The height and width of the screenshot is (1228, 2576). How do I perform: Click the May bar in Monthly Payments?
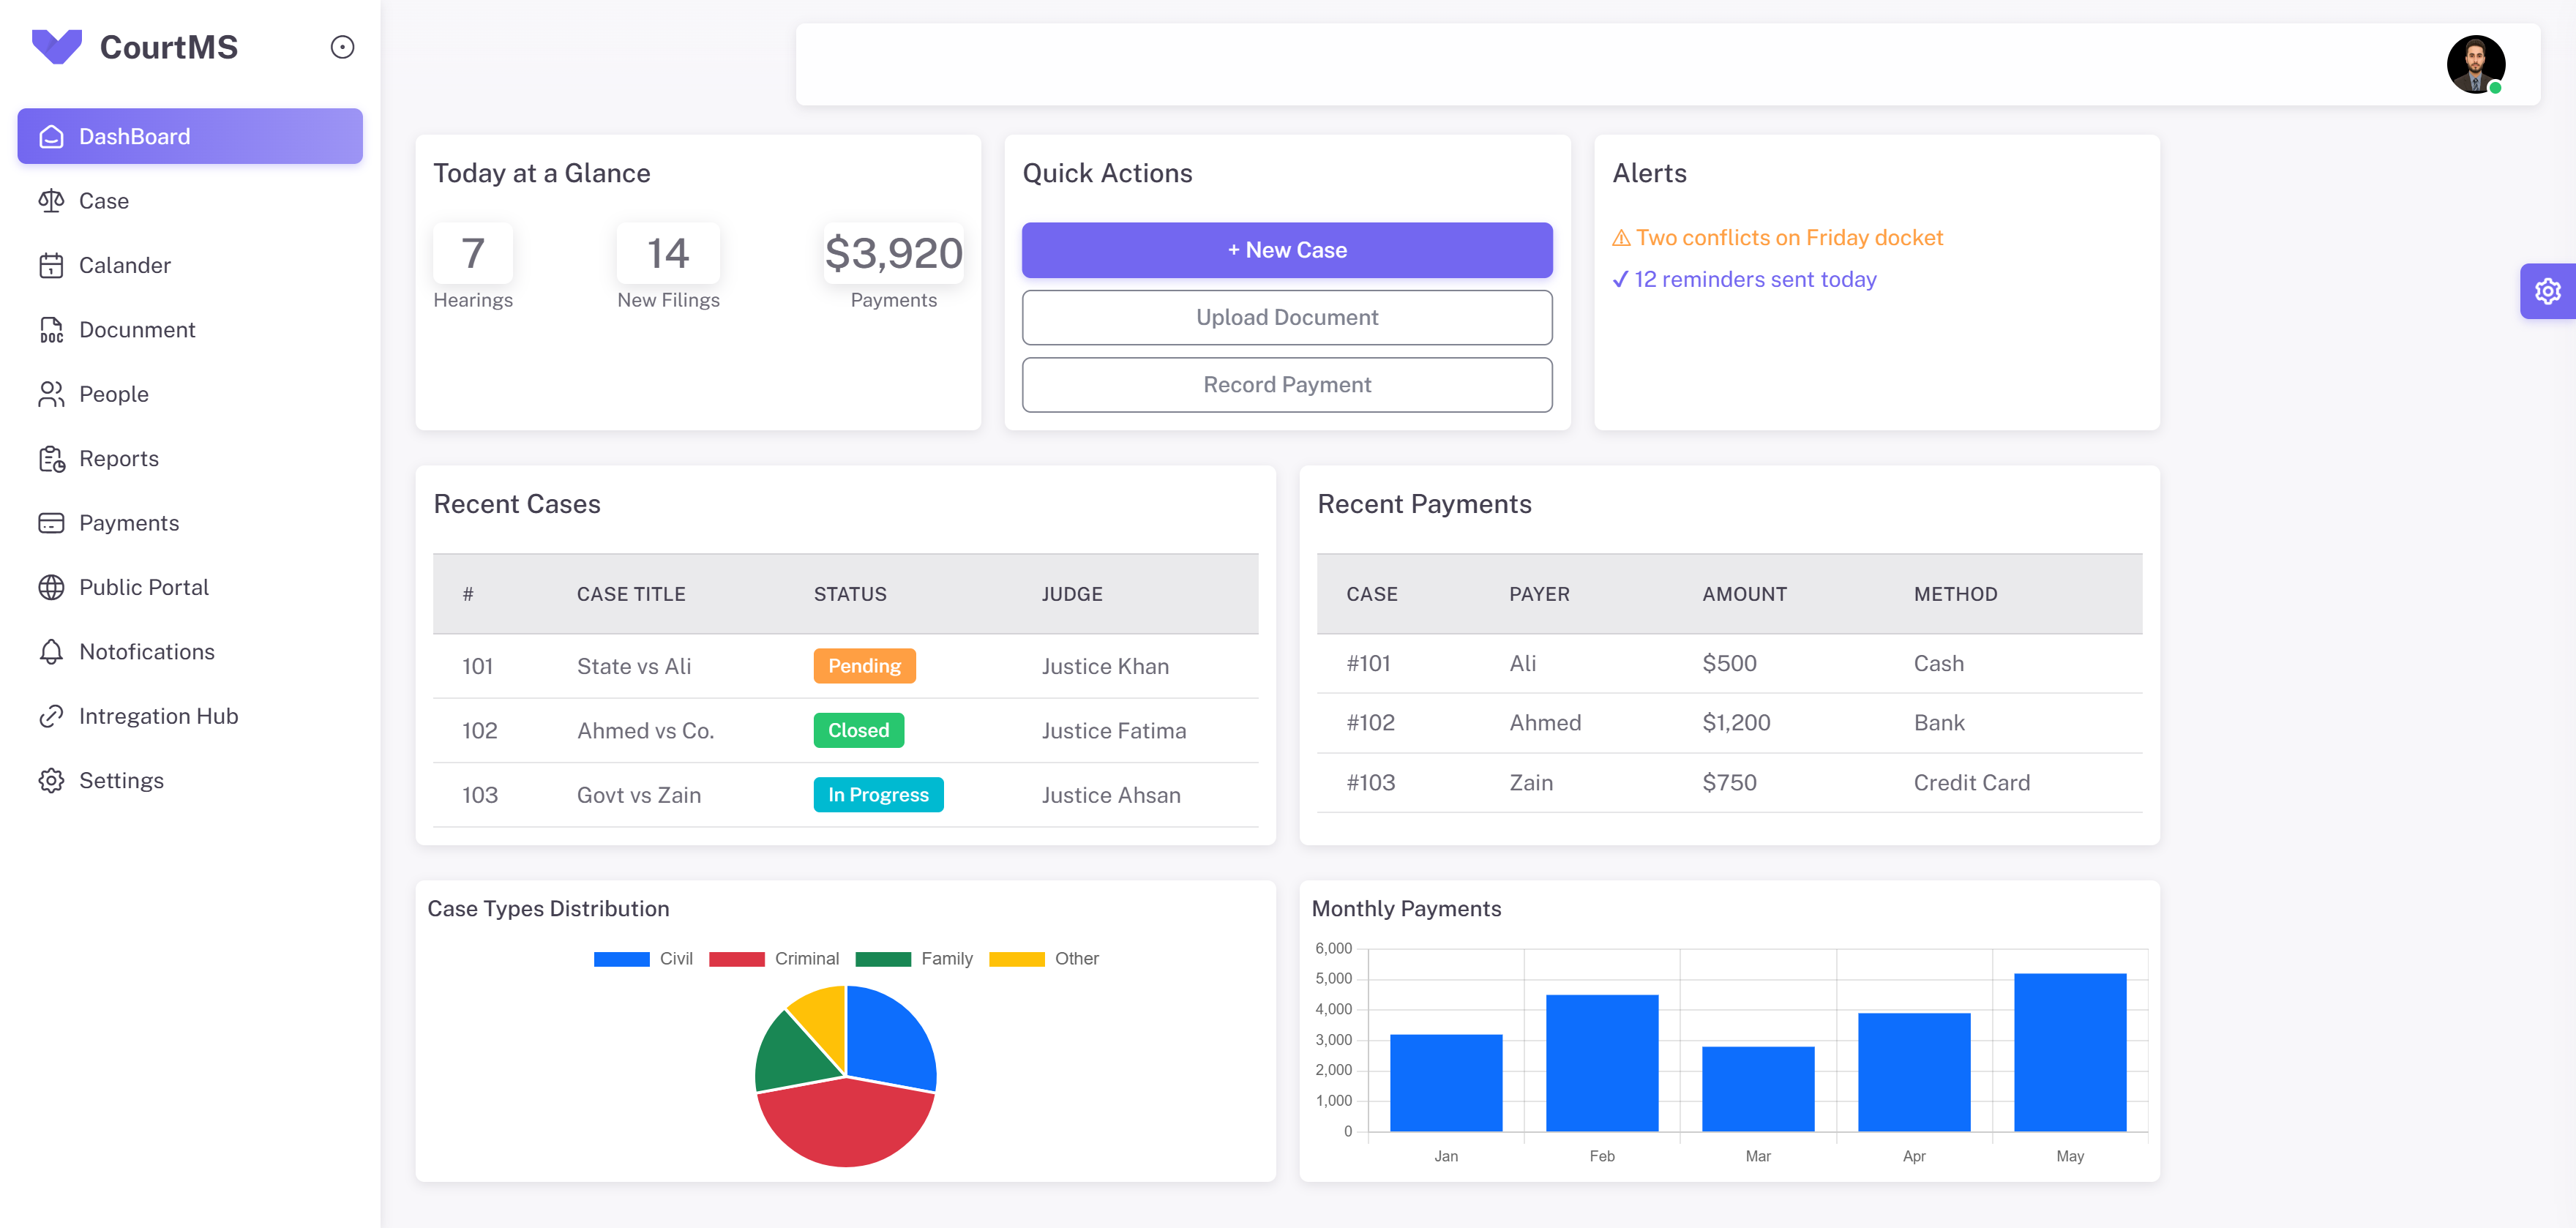coord(2070,1052)
